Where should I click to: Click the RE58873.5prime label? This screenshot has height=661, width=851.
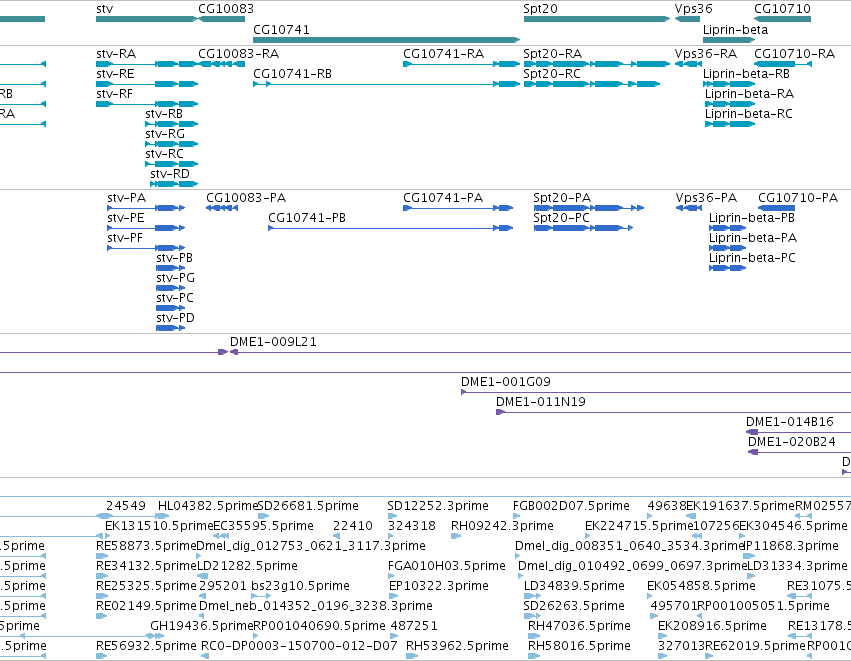pyautogui.click(x=146, y=545)
